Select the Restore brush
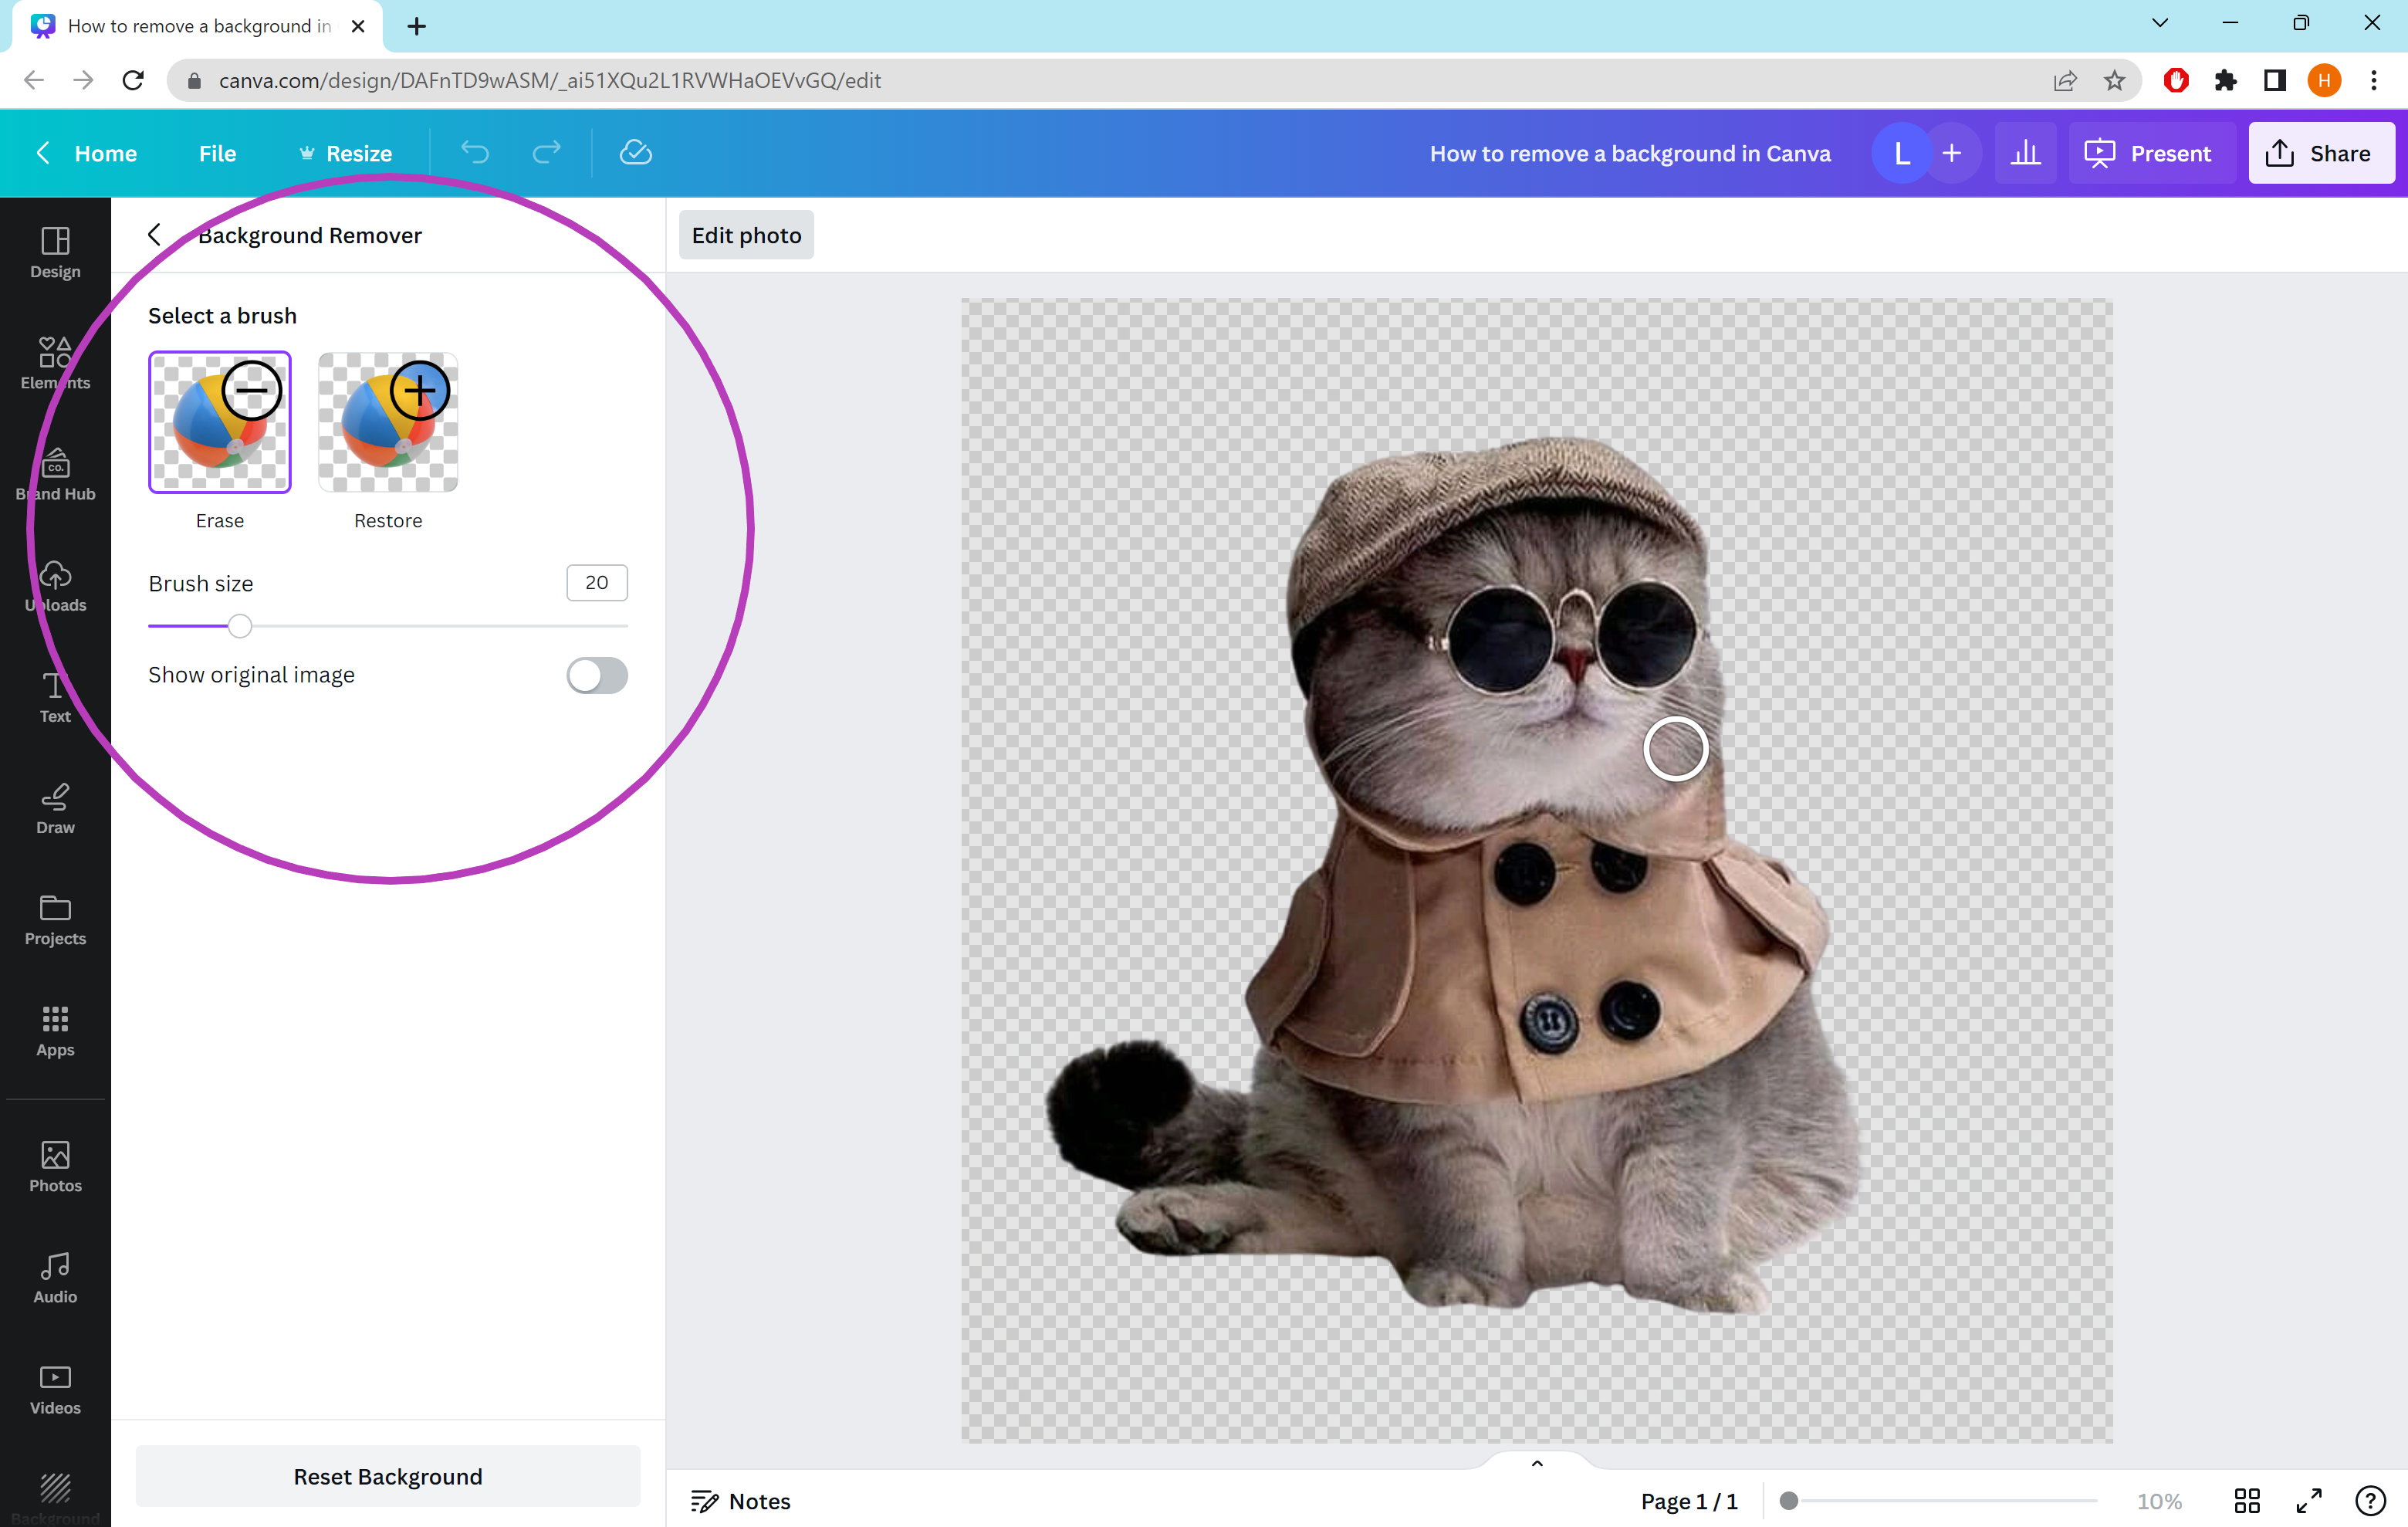2408x1527 pixels. click(x=388, y=422)
